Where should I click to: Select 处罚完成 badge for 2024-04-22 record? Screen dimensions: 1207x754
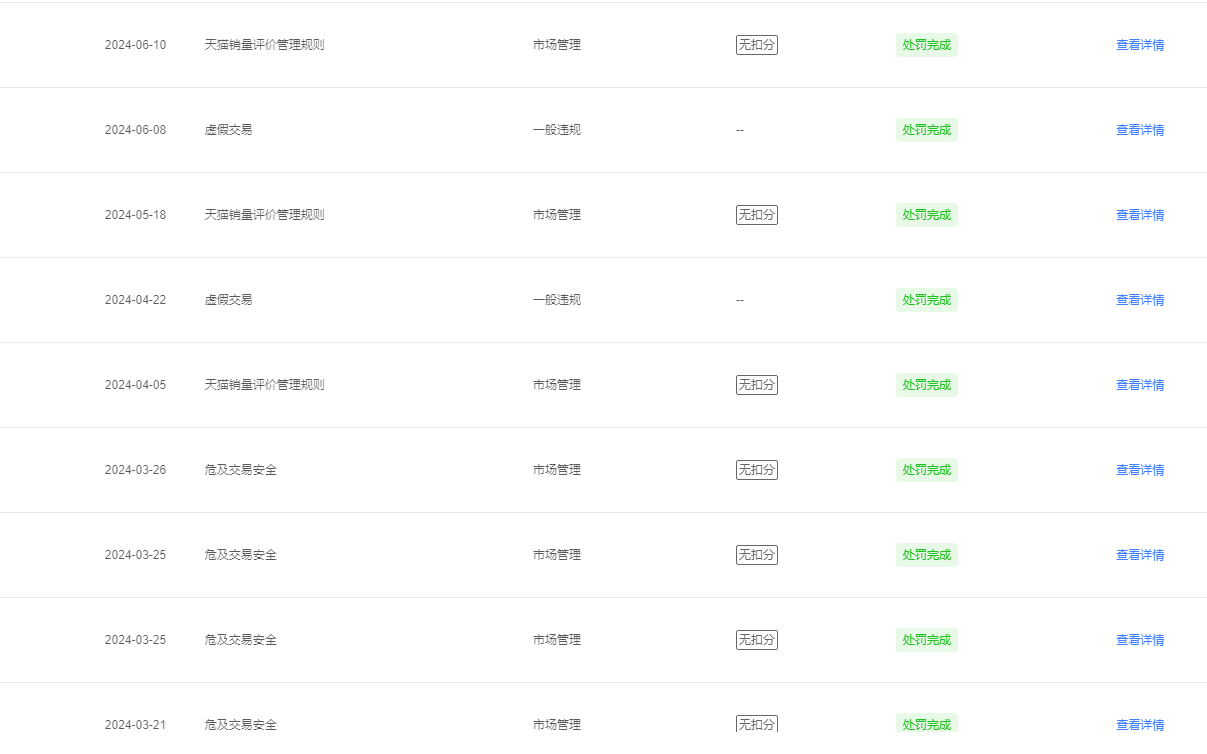(927, 300)
